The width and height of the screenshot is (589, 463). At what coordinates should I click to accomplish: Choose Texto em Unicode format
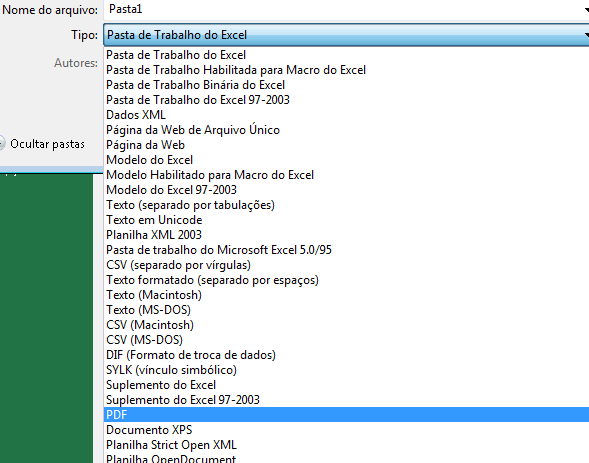(346, 220)
